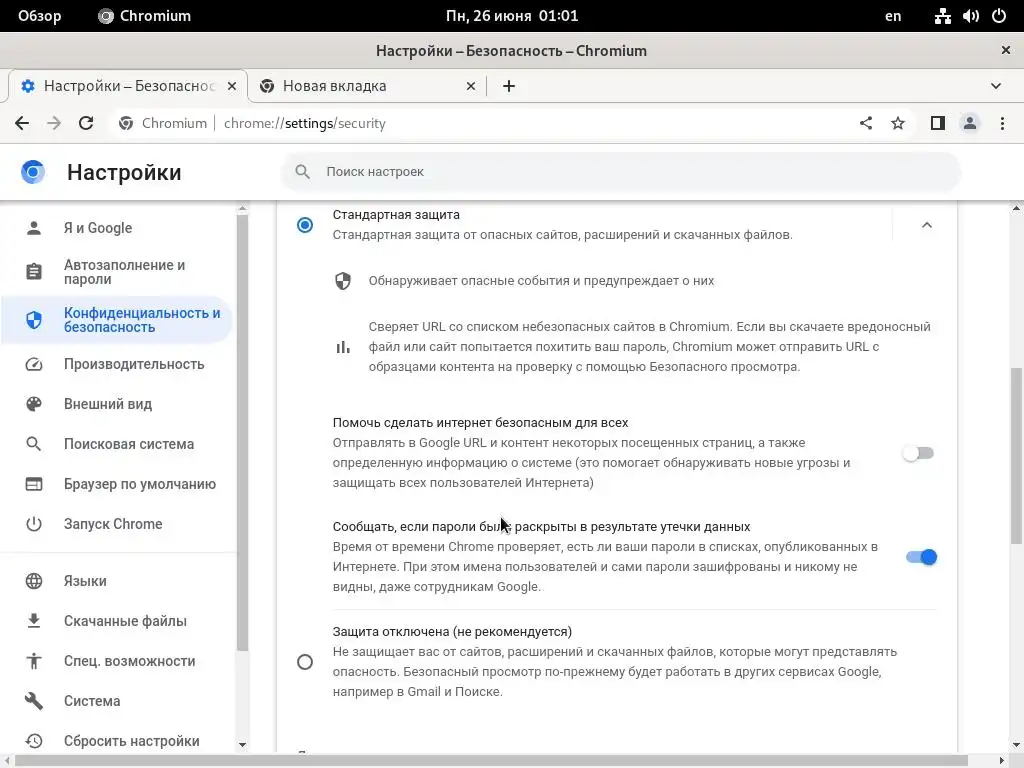1024x768 pixels.
Task: Bookmark this page with the star
Action: (898, 123)
